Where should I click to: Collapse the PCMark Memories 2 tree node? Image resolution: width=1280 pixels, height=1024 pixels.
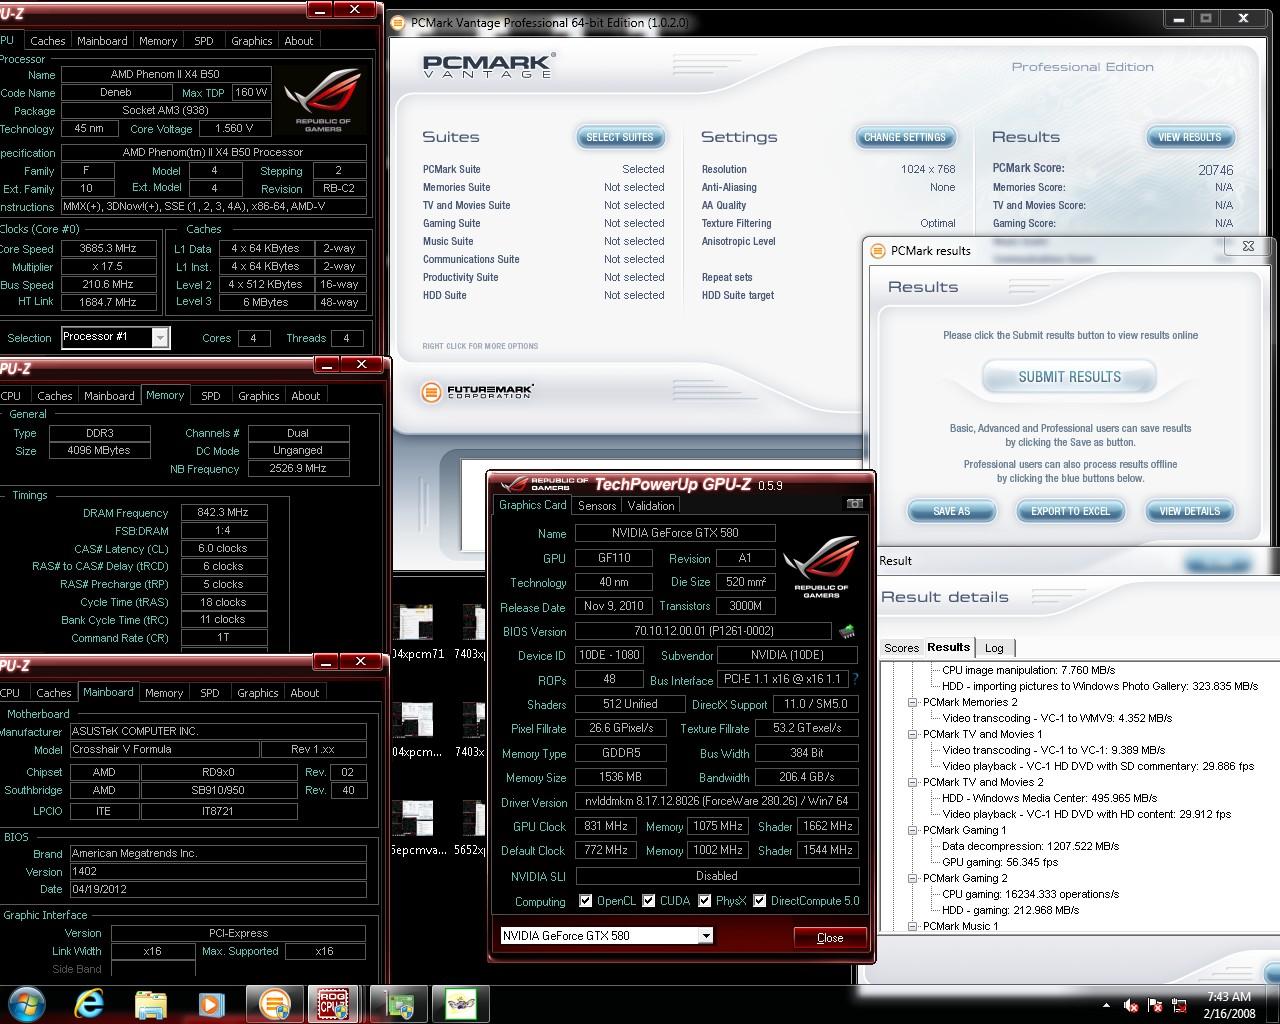(x=913, y=702)
